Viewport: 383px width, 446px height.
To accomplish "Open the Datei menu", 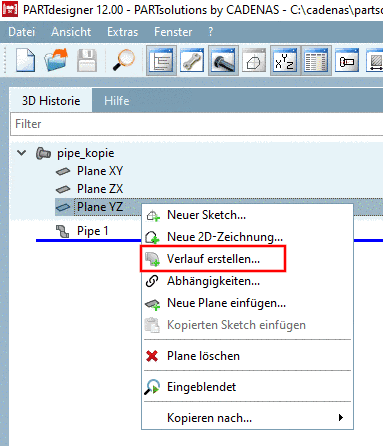I will [22, 32].
